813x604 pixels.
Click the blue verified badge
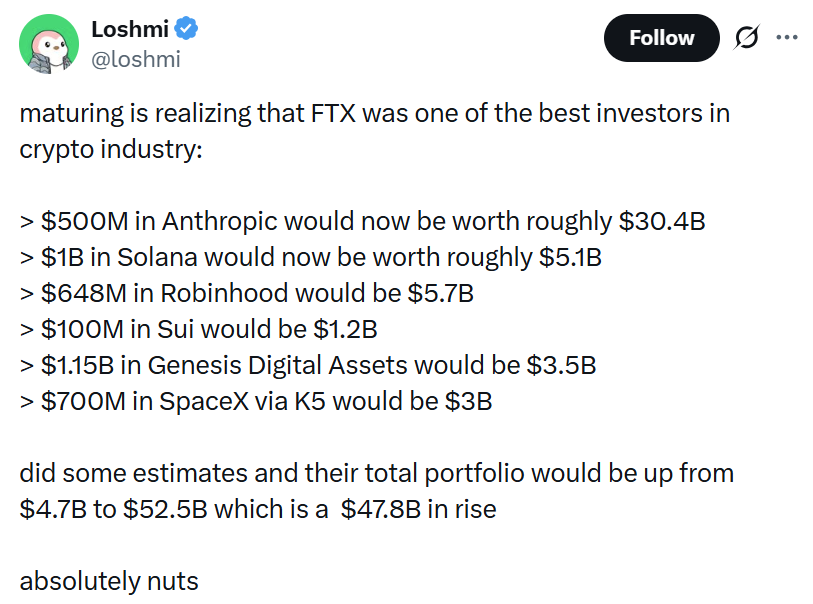coord(186,30)
